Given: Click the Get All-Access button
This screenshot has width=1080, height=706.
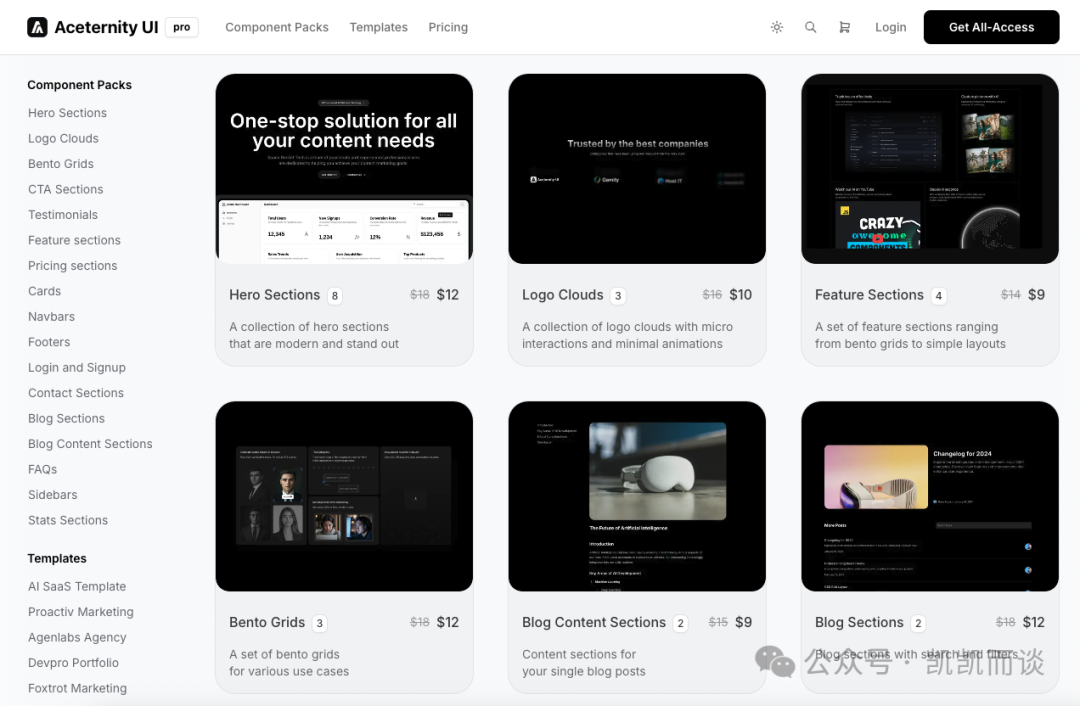Looking at the screenshot, I should coord(991,28).
